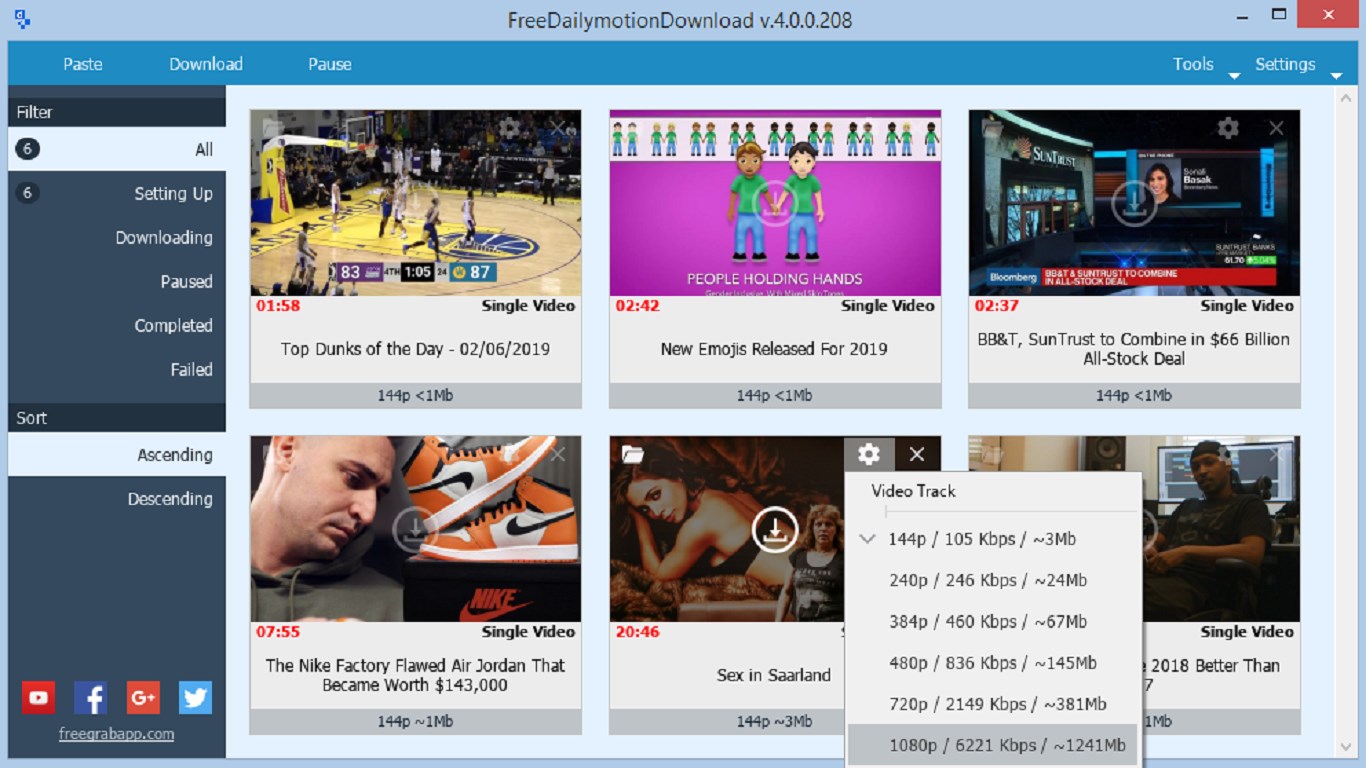Click the 07:55 duration label

pyautogui.click(x=278, y=632)
